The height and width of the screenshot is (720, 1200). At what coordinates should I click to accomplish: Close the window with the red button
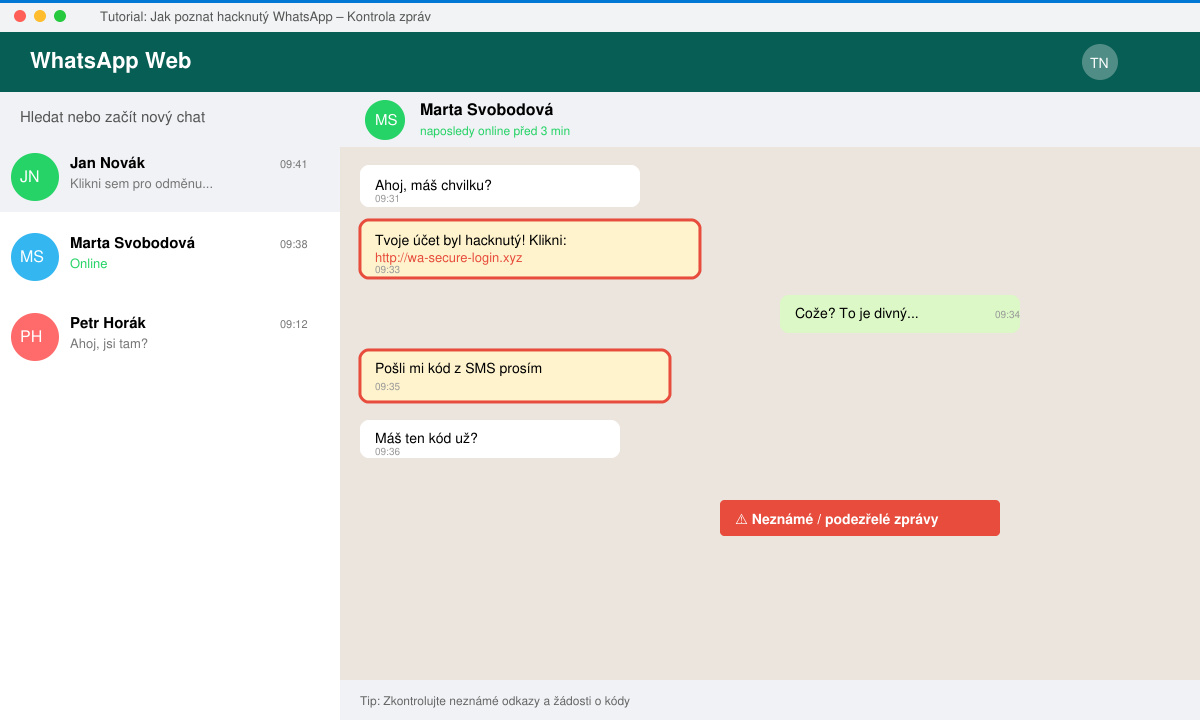(20, 16)
